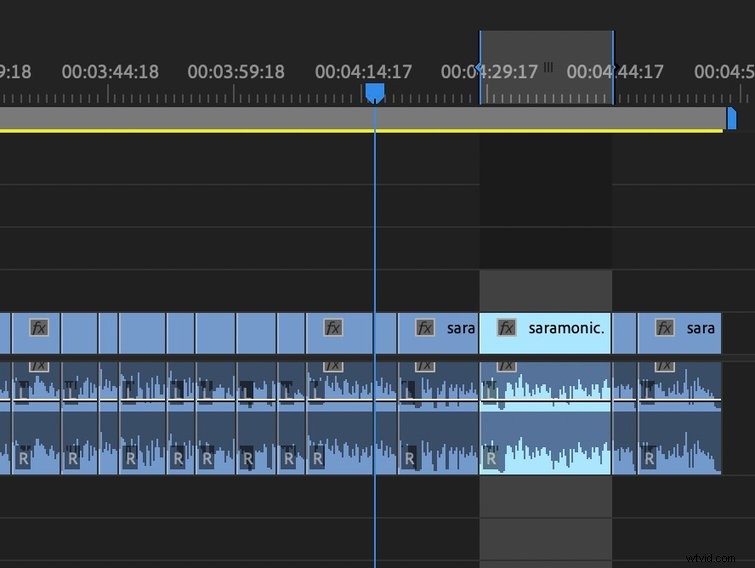This screenshot has height=568, width=755.
Task: Select the highlighted "saramonic." video clip by its name
Action: (x=566, y=328)
